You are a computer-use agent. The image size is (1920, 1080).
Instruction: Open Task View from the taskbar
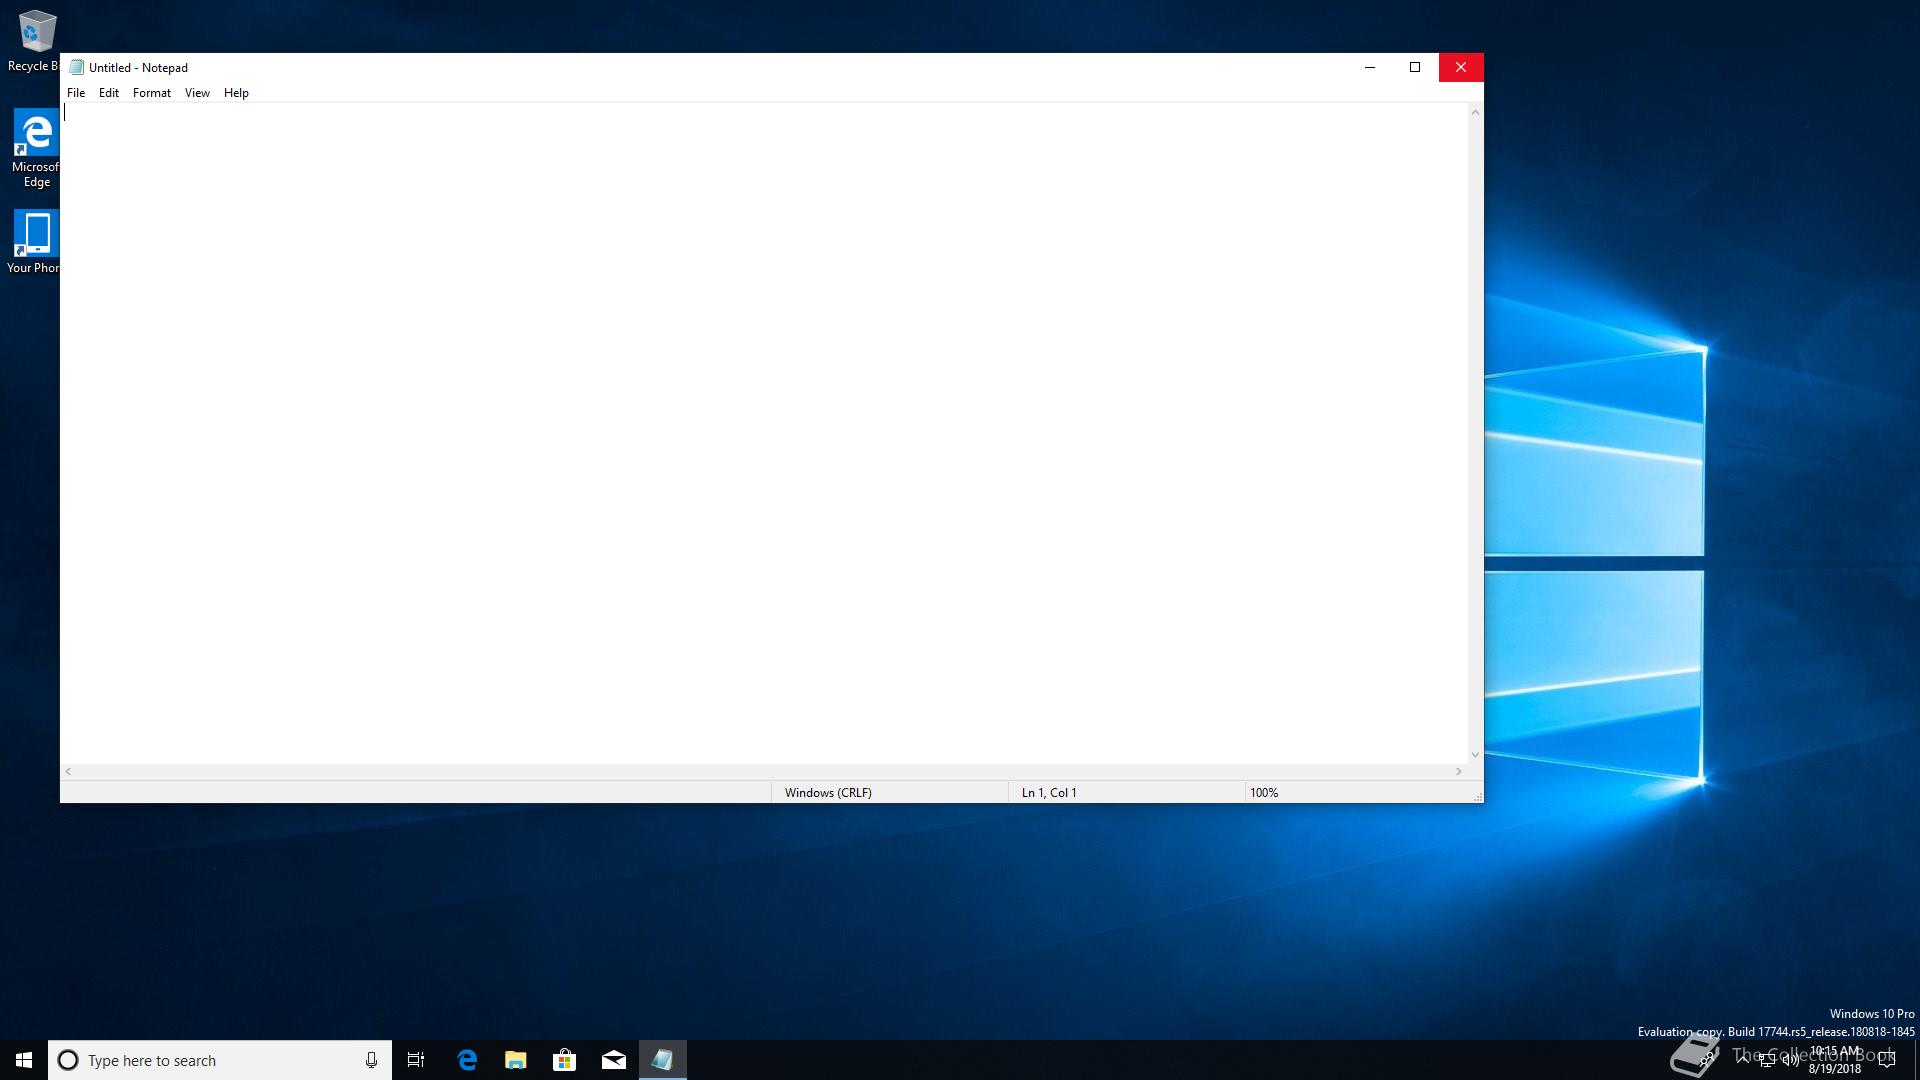point(416,1060)
